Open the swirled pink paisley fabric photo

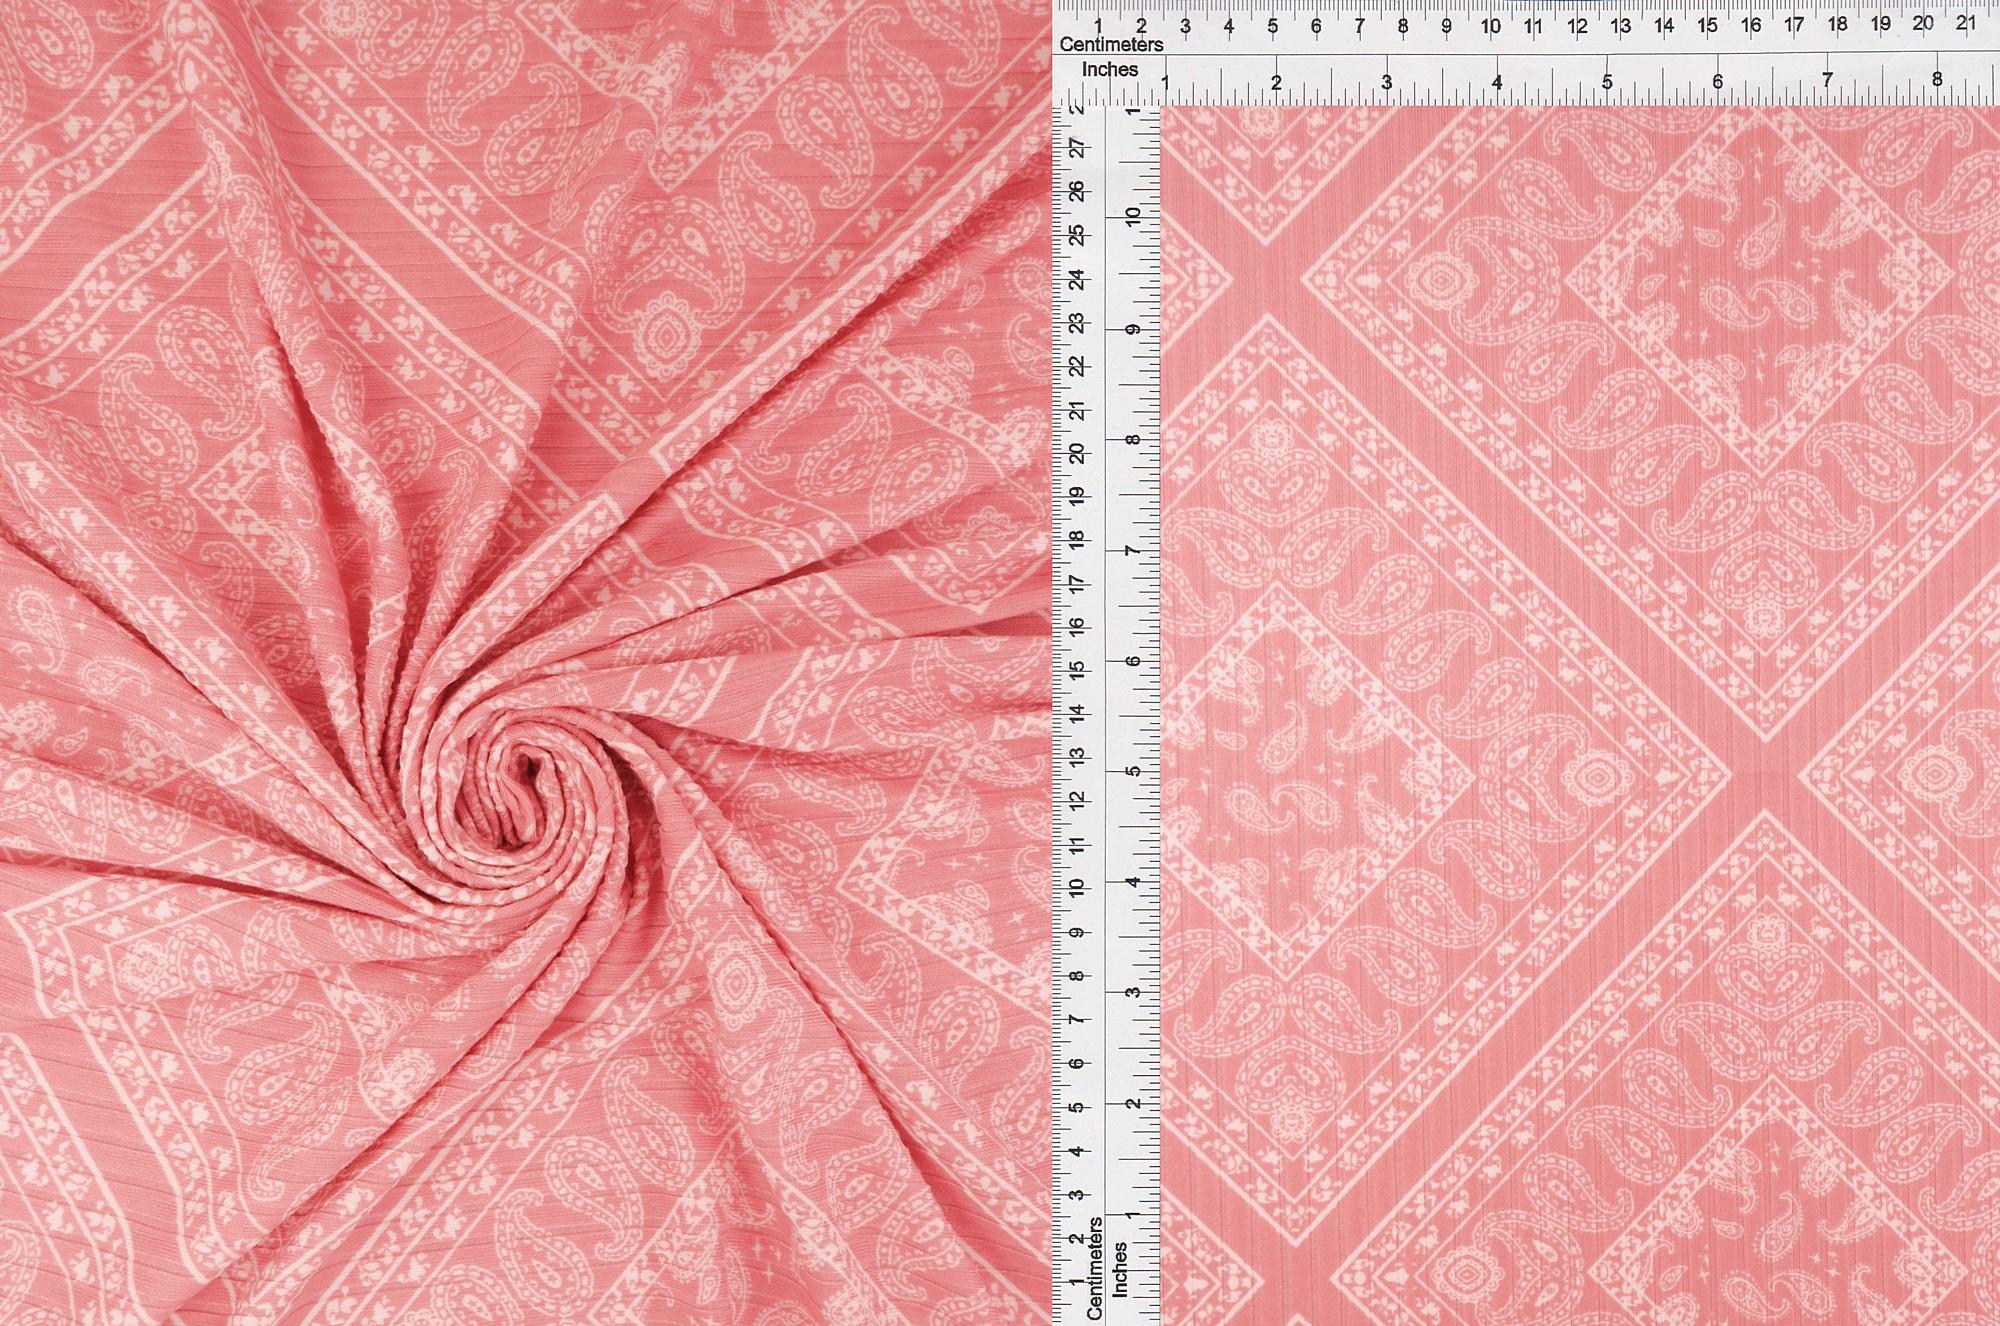525,663
